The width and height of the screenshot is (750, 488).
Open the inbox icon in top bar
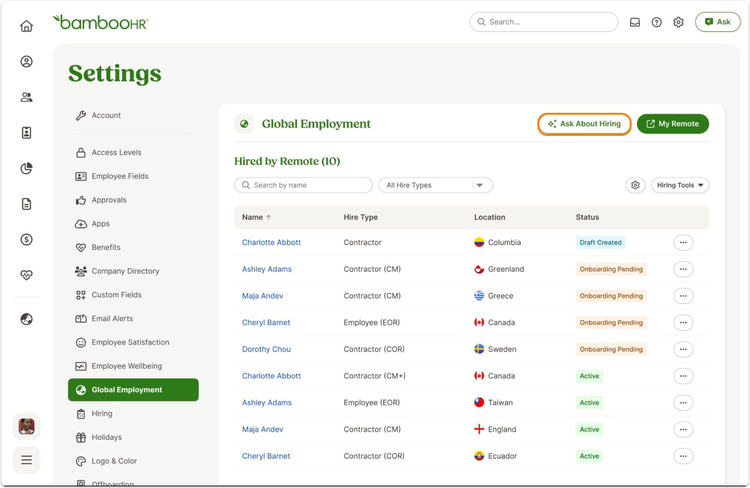(x=635, y=22)
